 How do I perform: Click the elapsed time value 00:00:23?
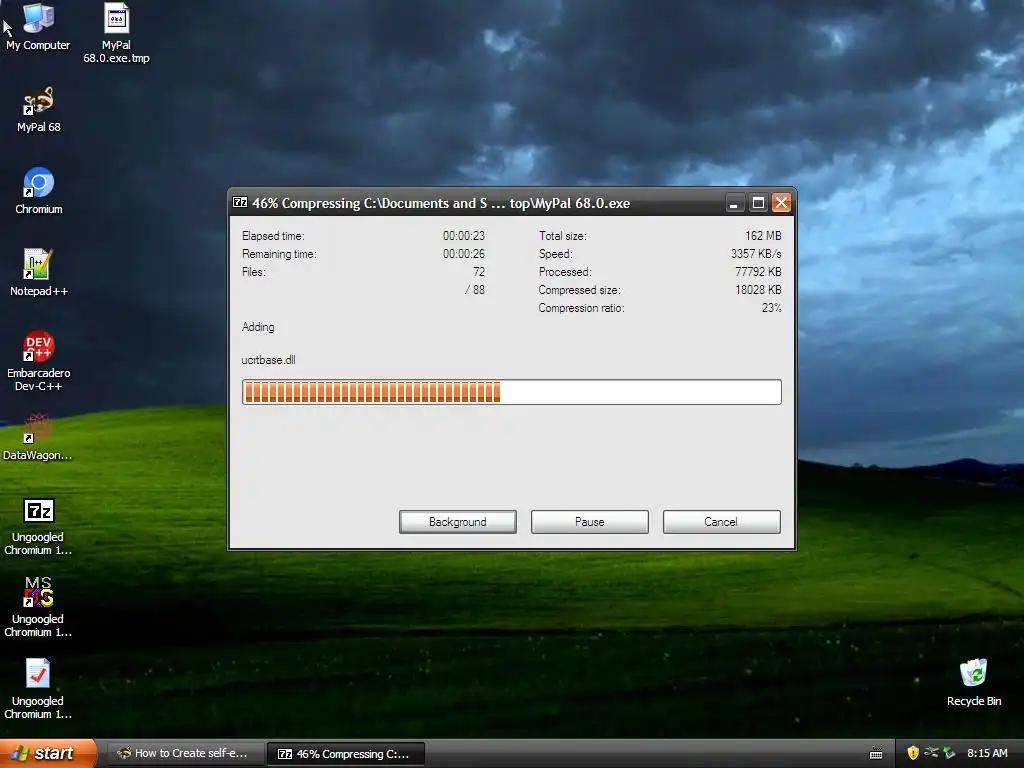click(x=464, y=236)
